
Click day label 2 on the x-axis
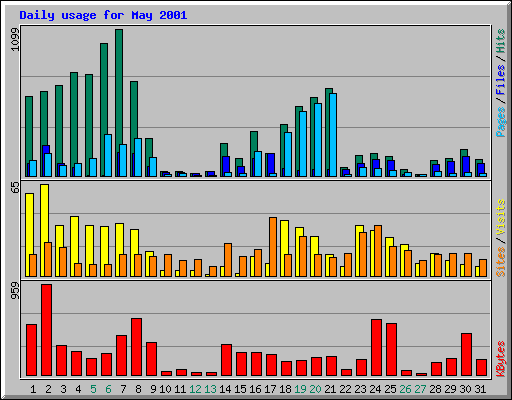click(x=48, y=389)
